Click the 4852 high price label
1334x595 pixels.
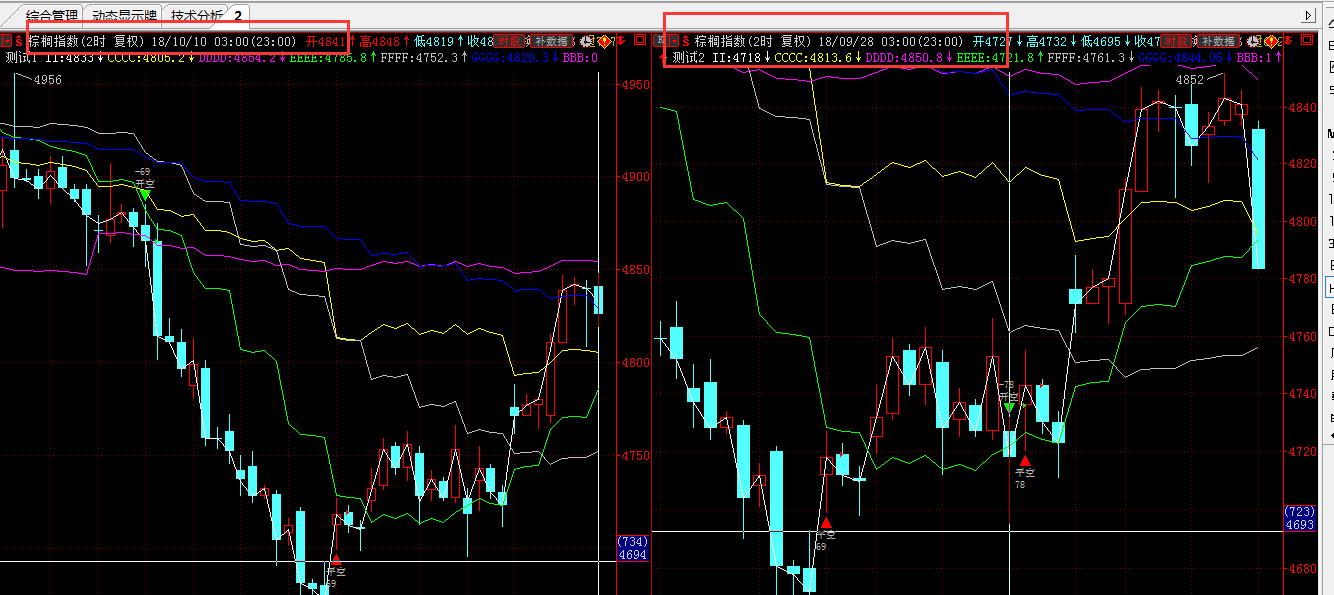point(1190,80)
